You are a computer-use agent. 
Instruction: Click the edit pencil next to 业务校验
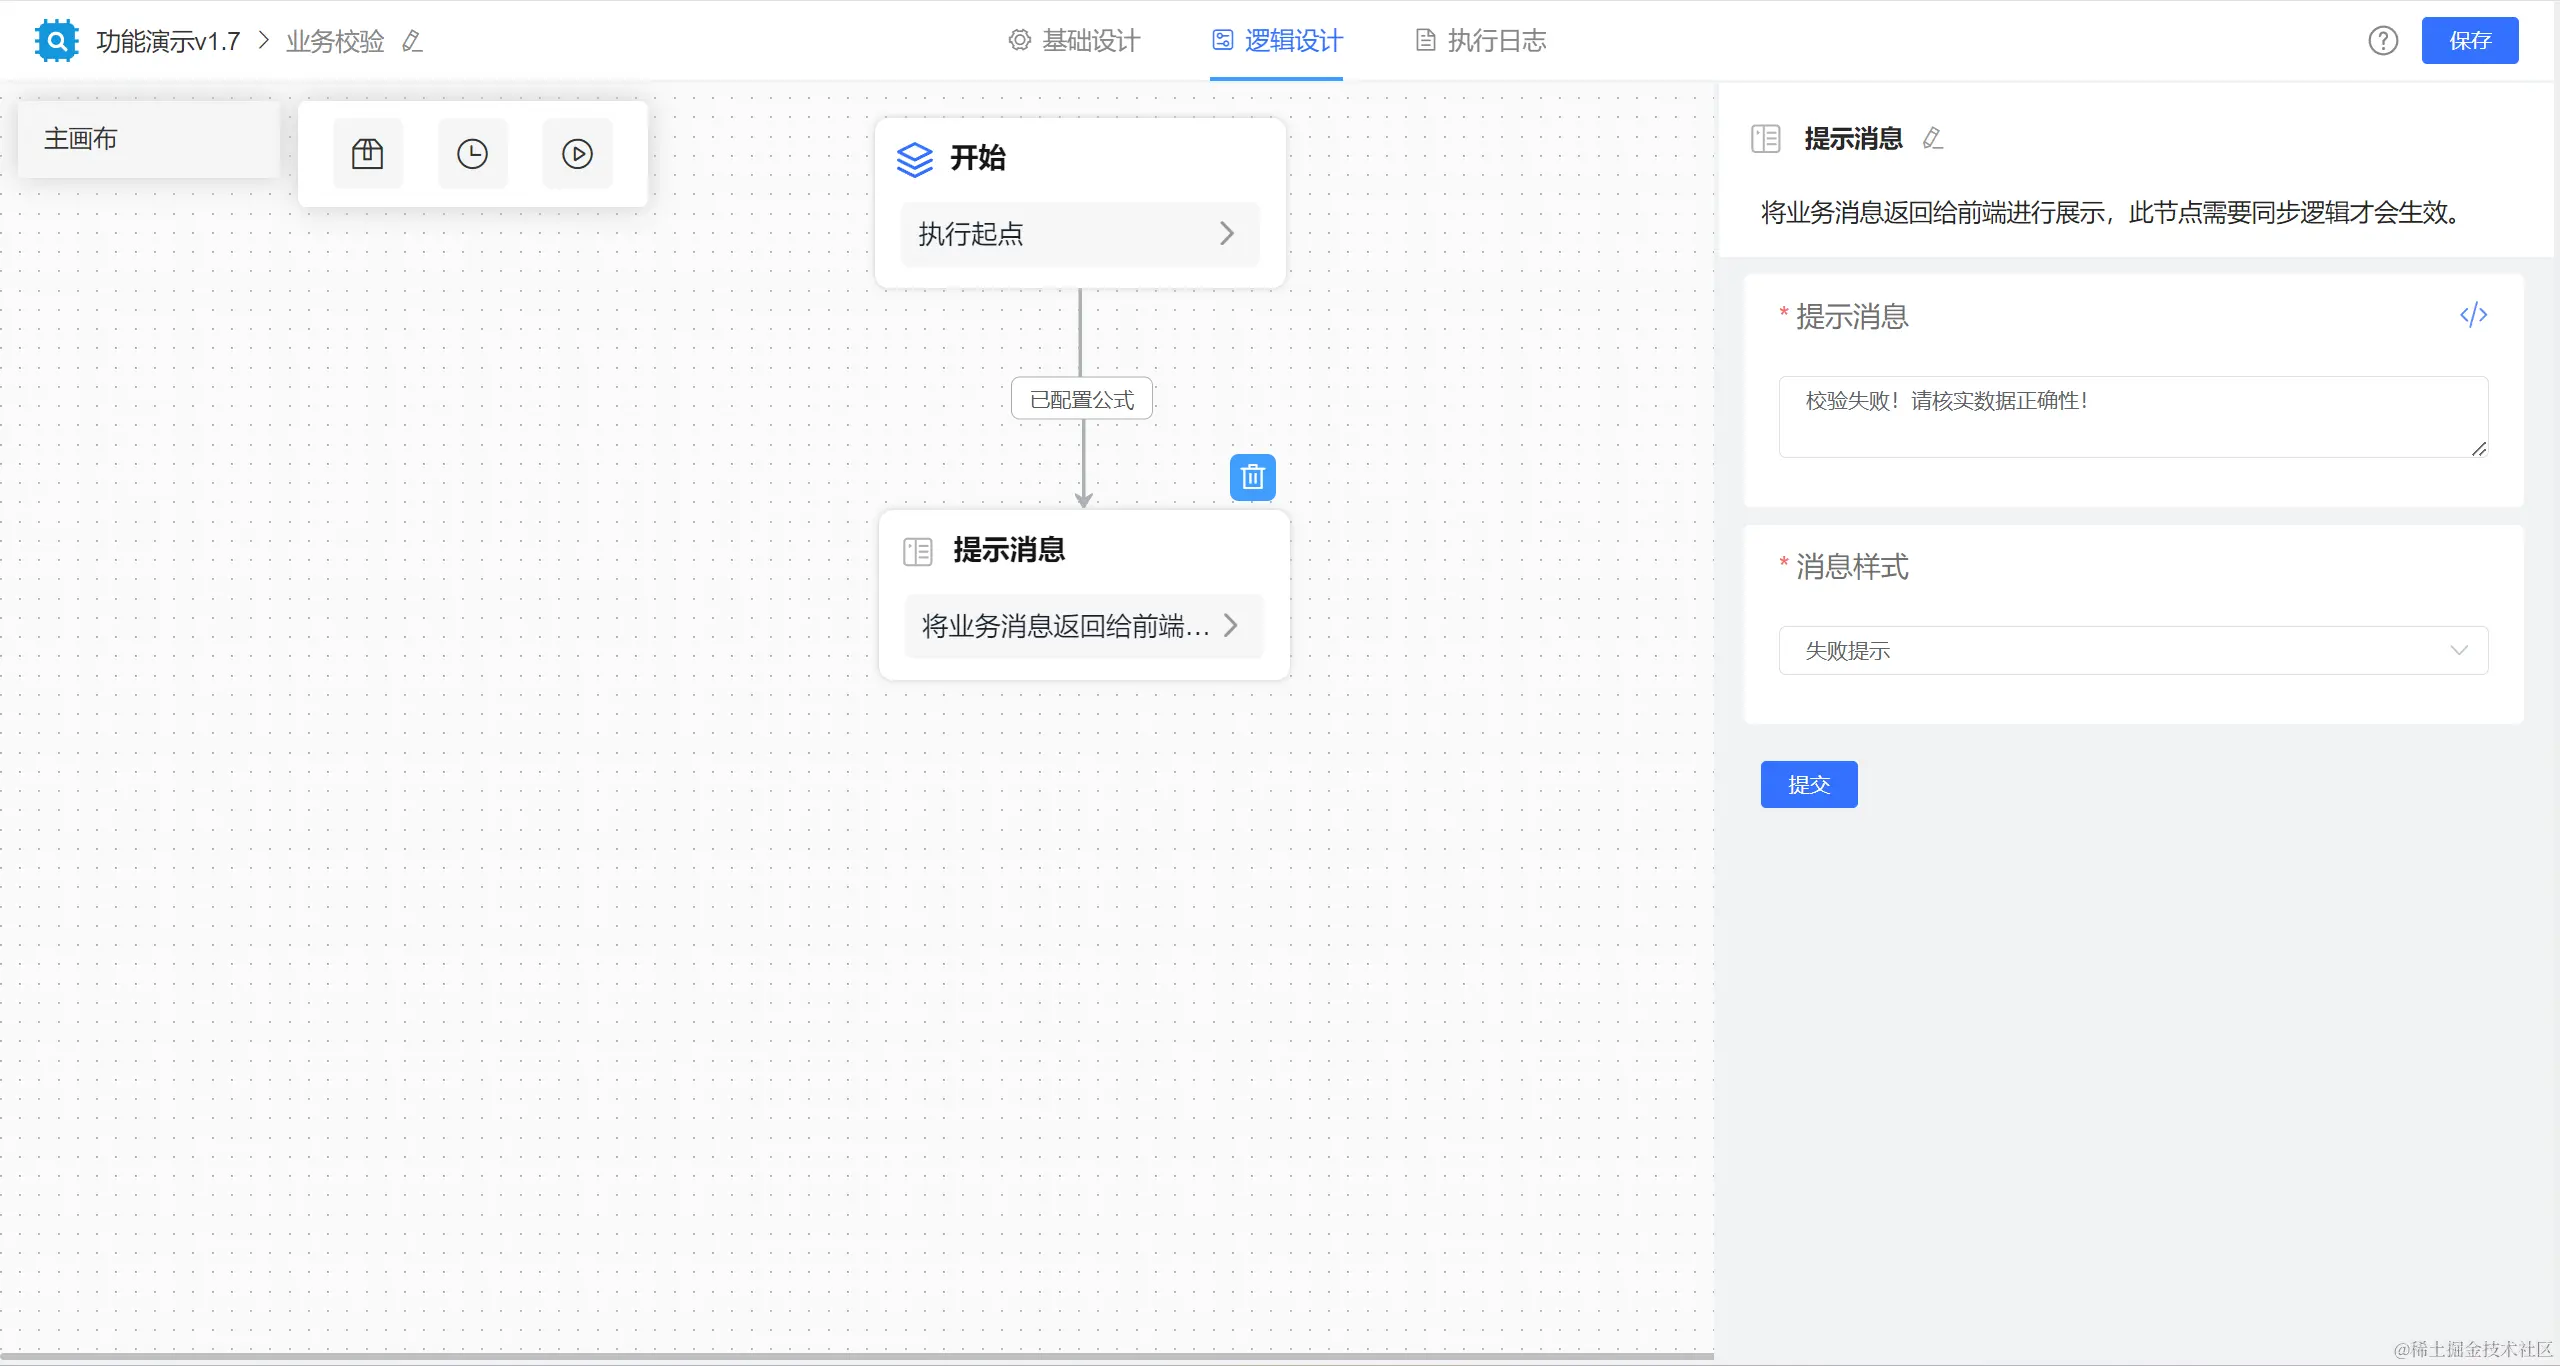(412, 41)
